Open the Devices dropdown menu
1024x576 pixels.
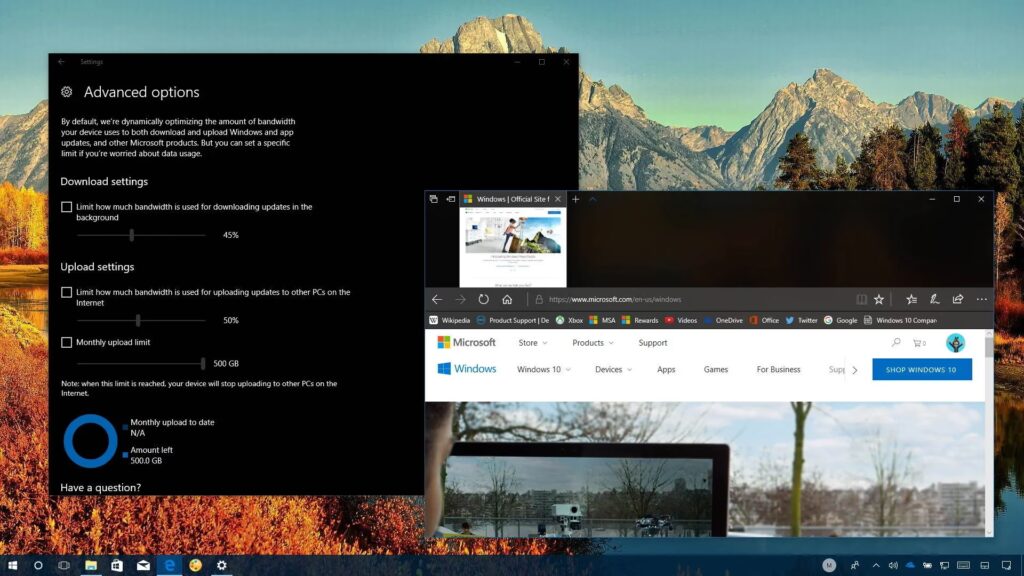click(x=613, y=369)
